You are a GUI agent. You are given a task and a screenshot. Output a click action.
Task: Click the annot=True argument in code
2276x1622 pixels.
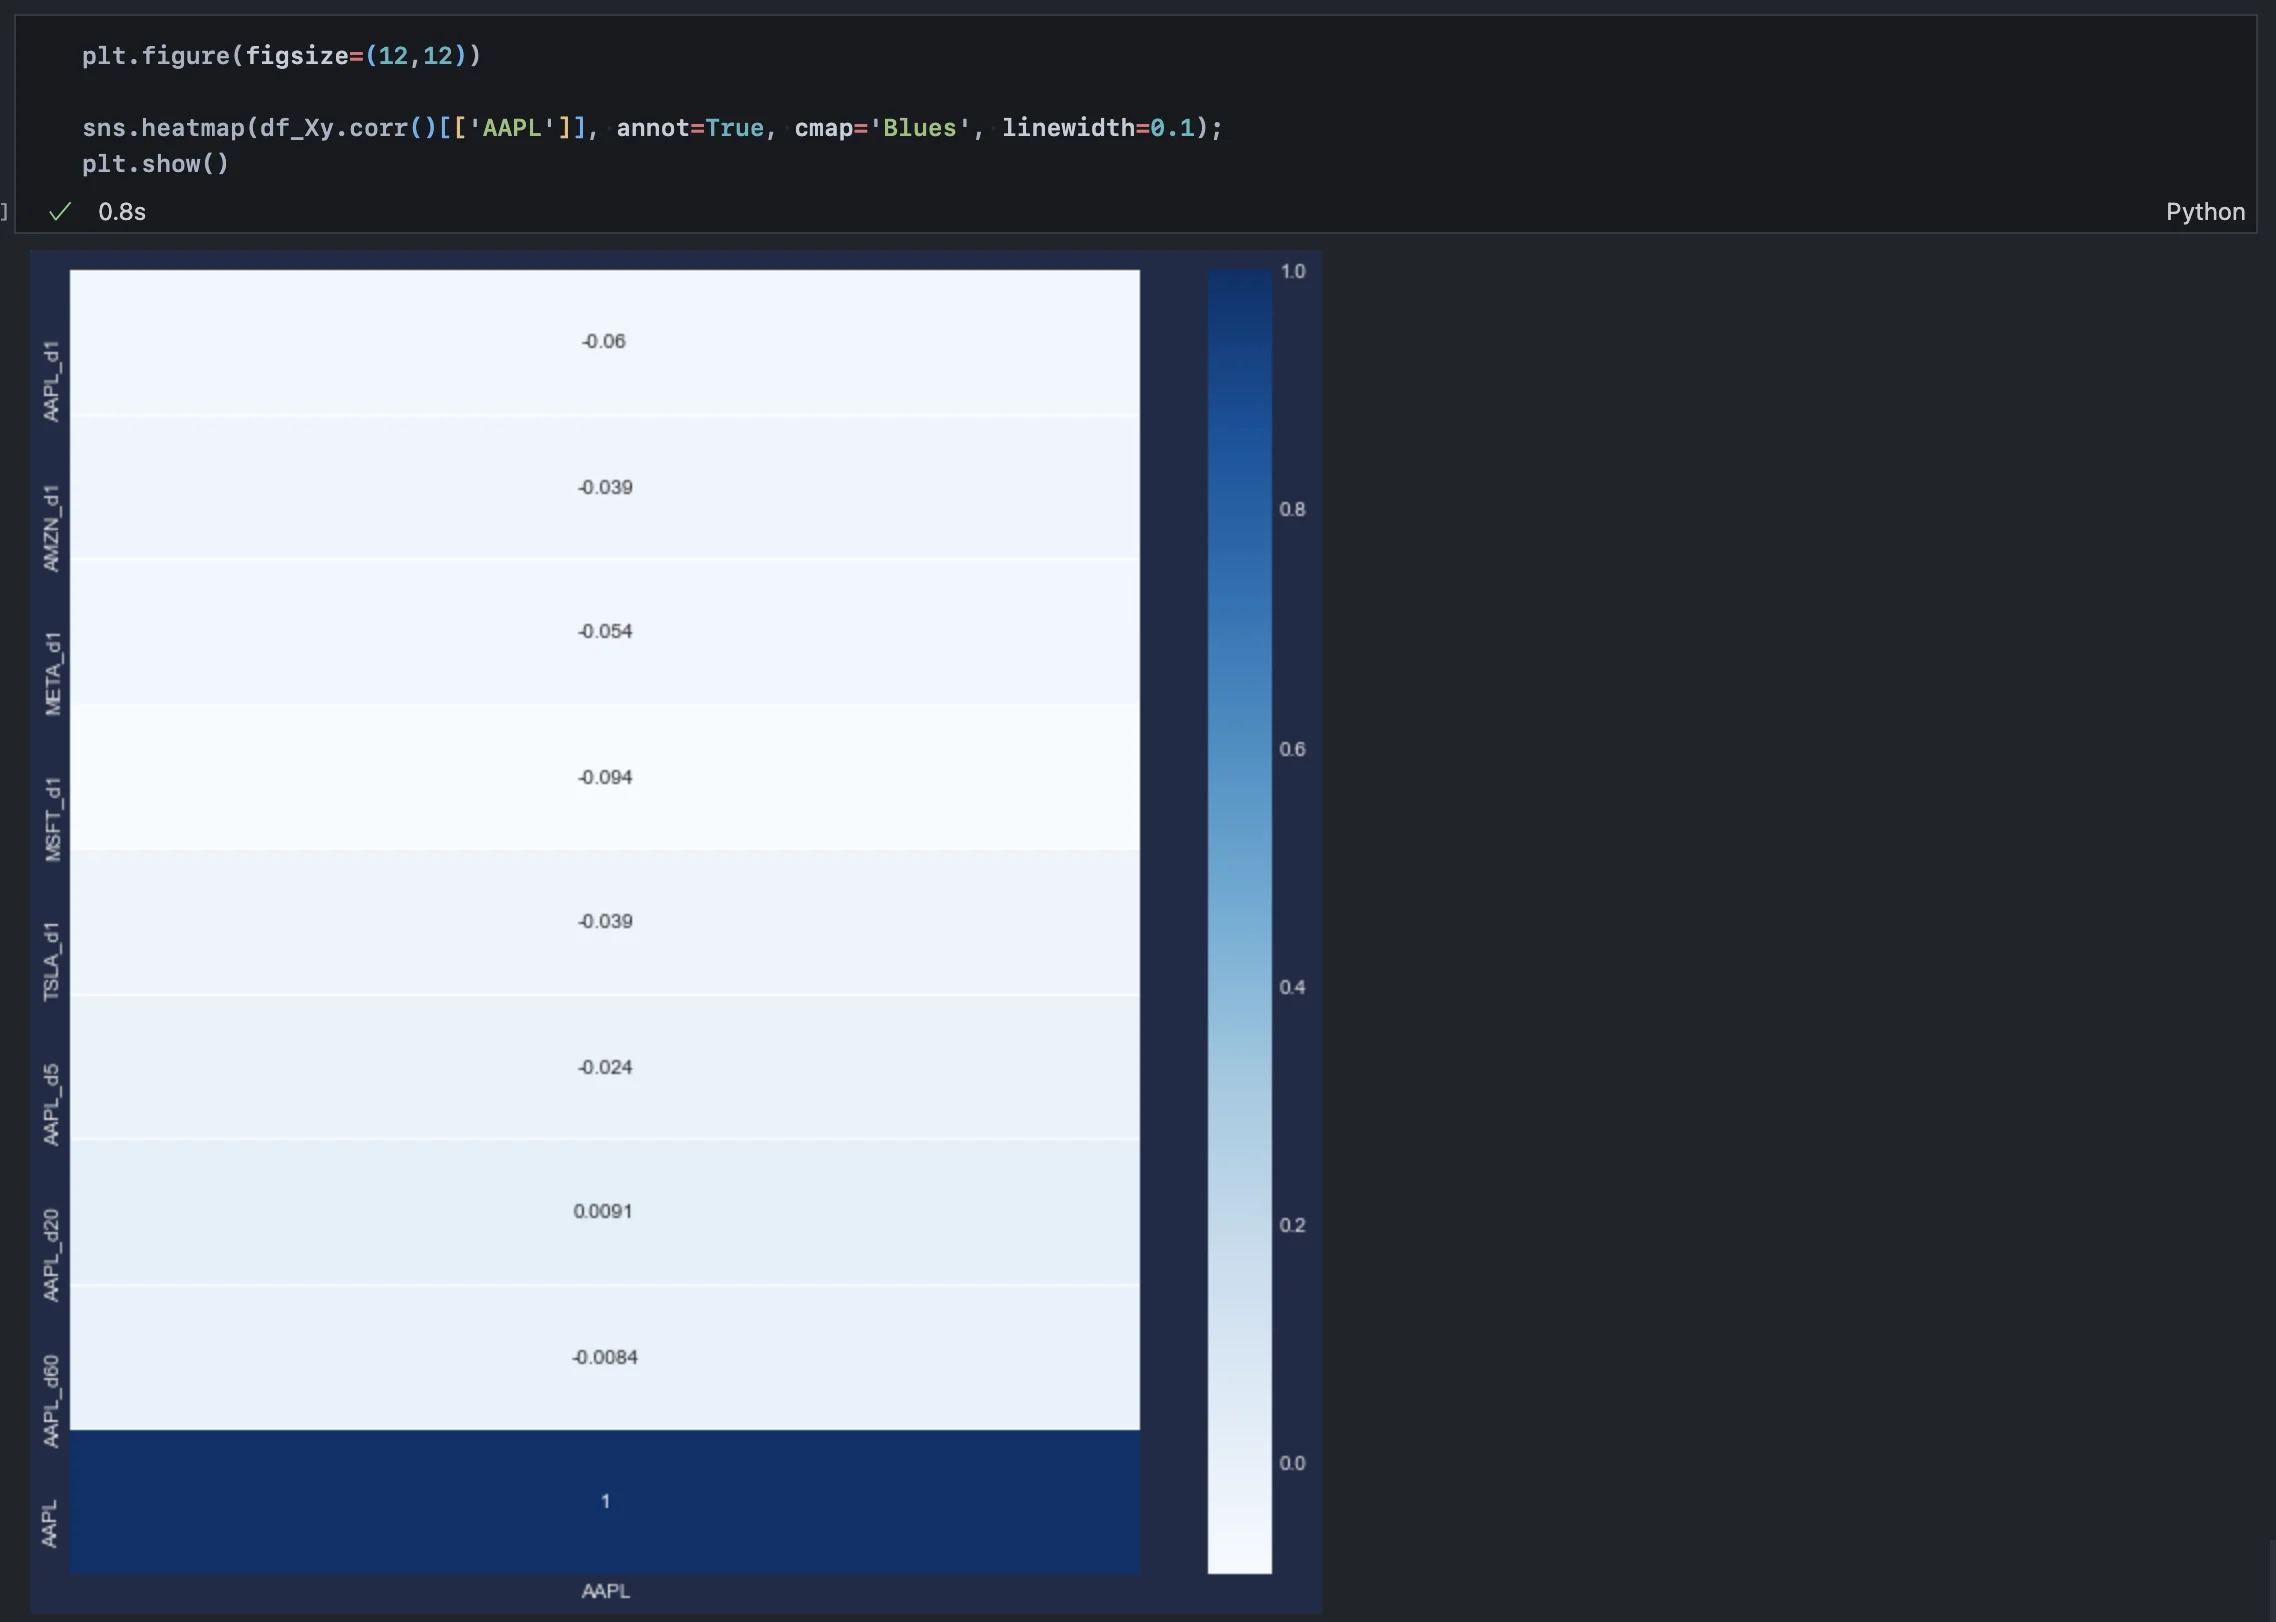689,128
